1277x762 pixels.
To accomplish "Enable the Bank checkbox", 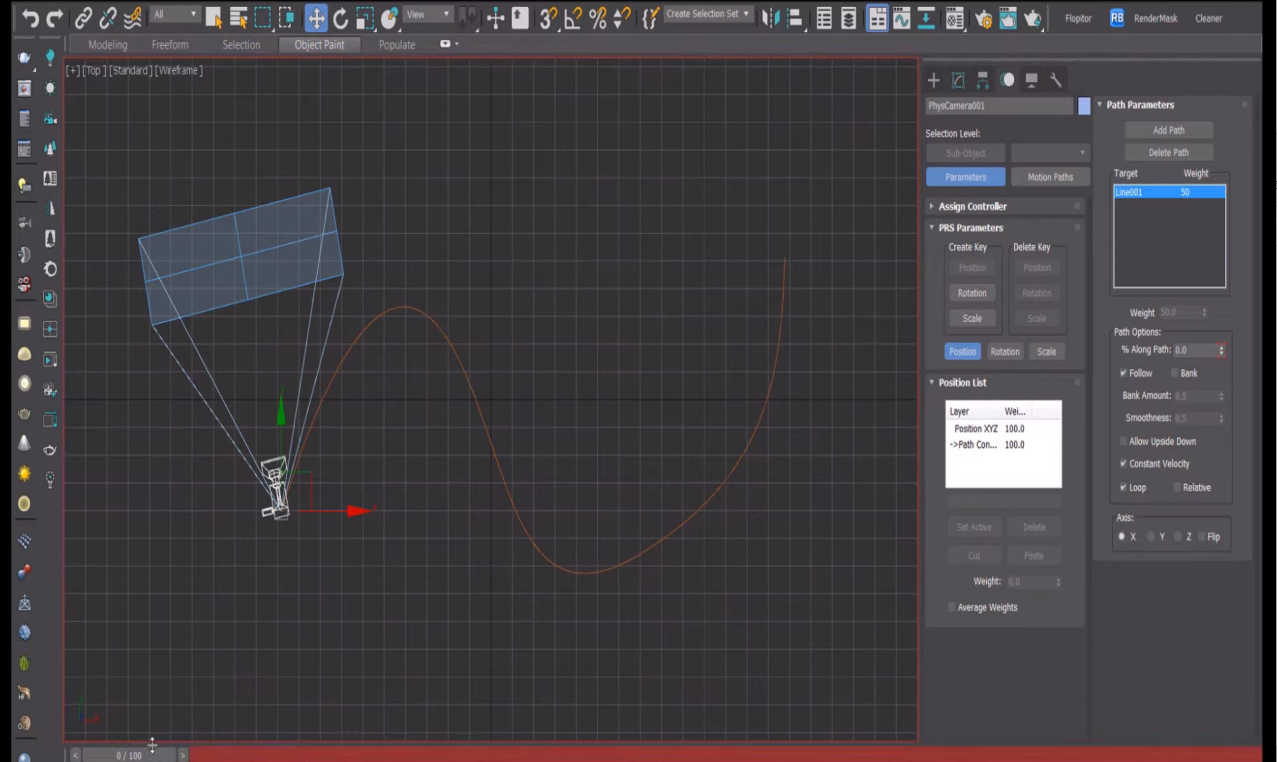I will click(1175, 373).
